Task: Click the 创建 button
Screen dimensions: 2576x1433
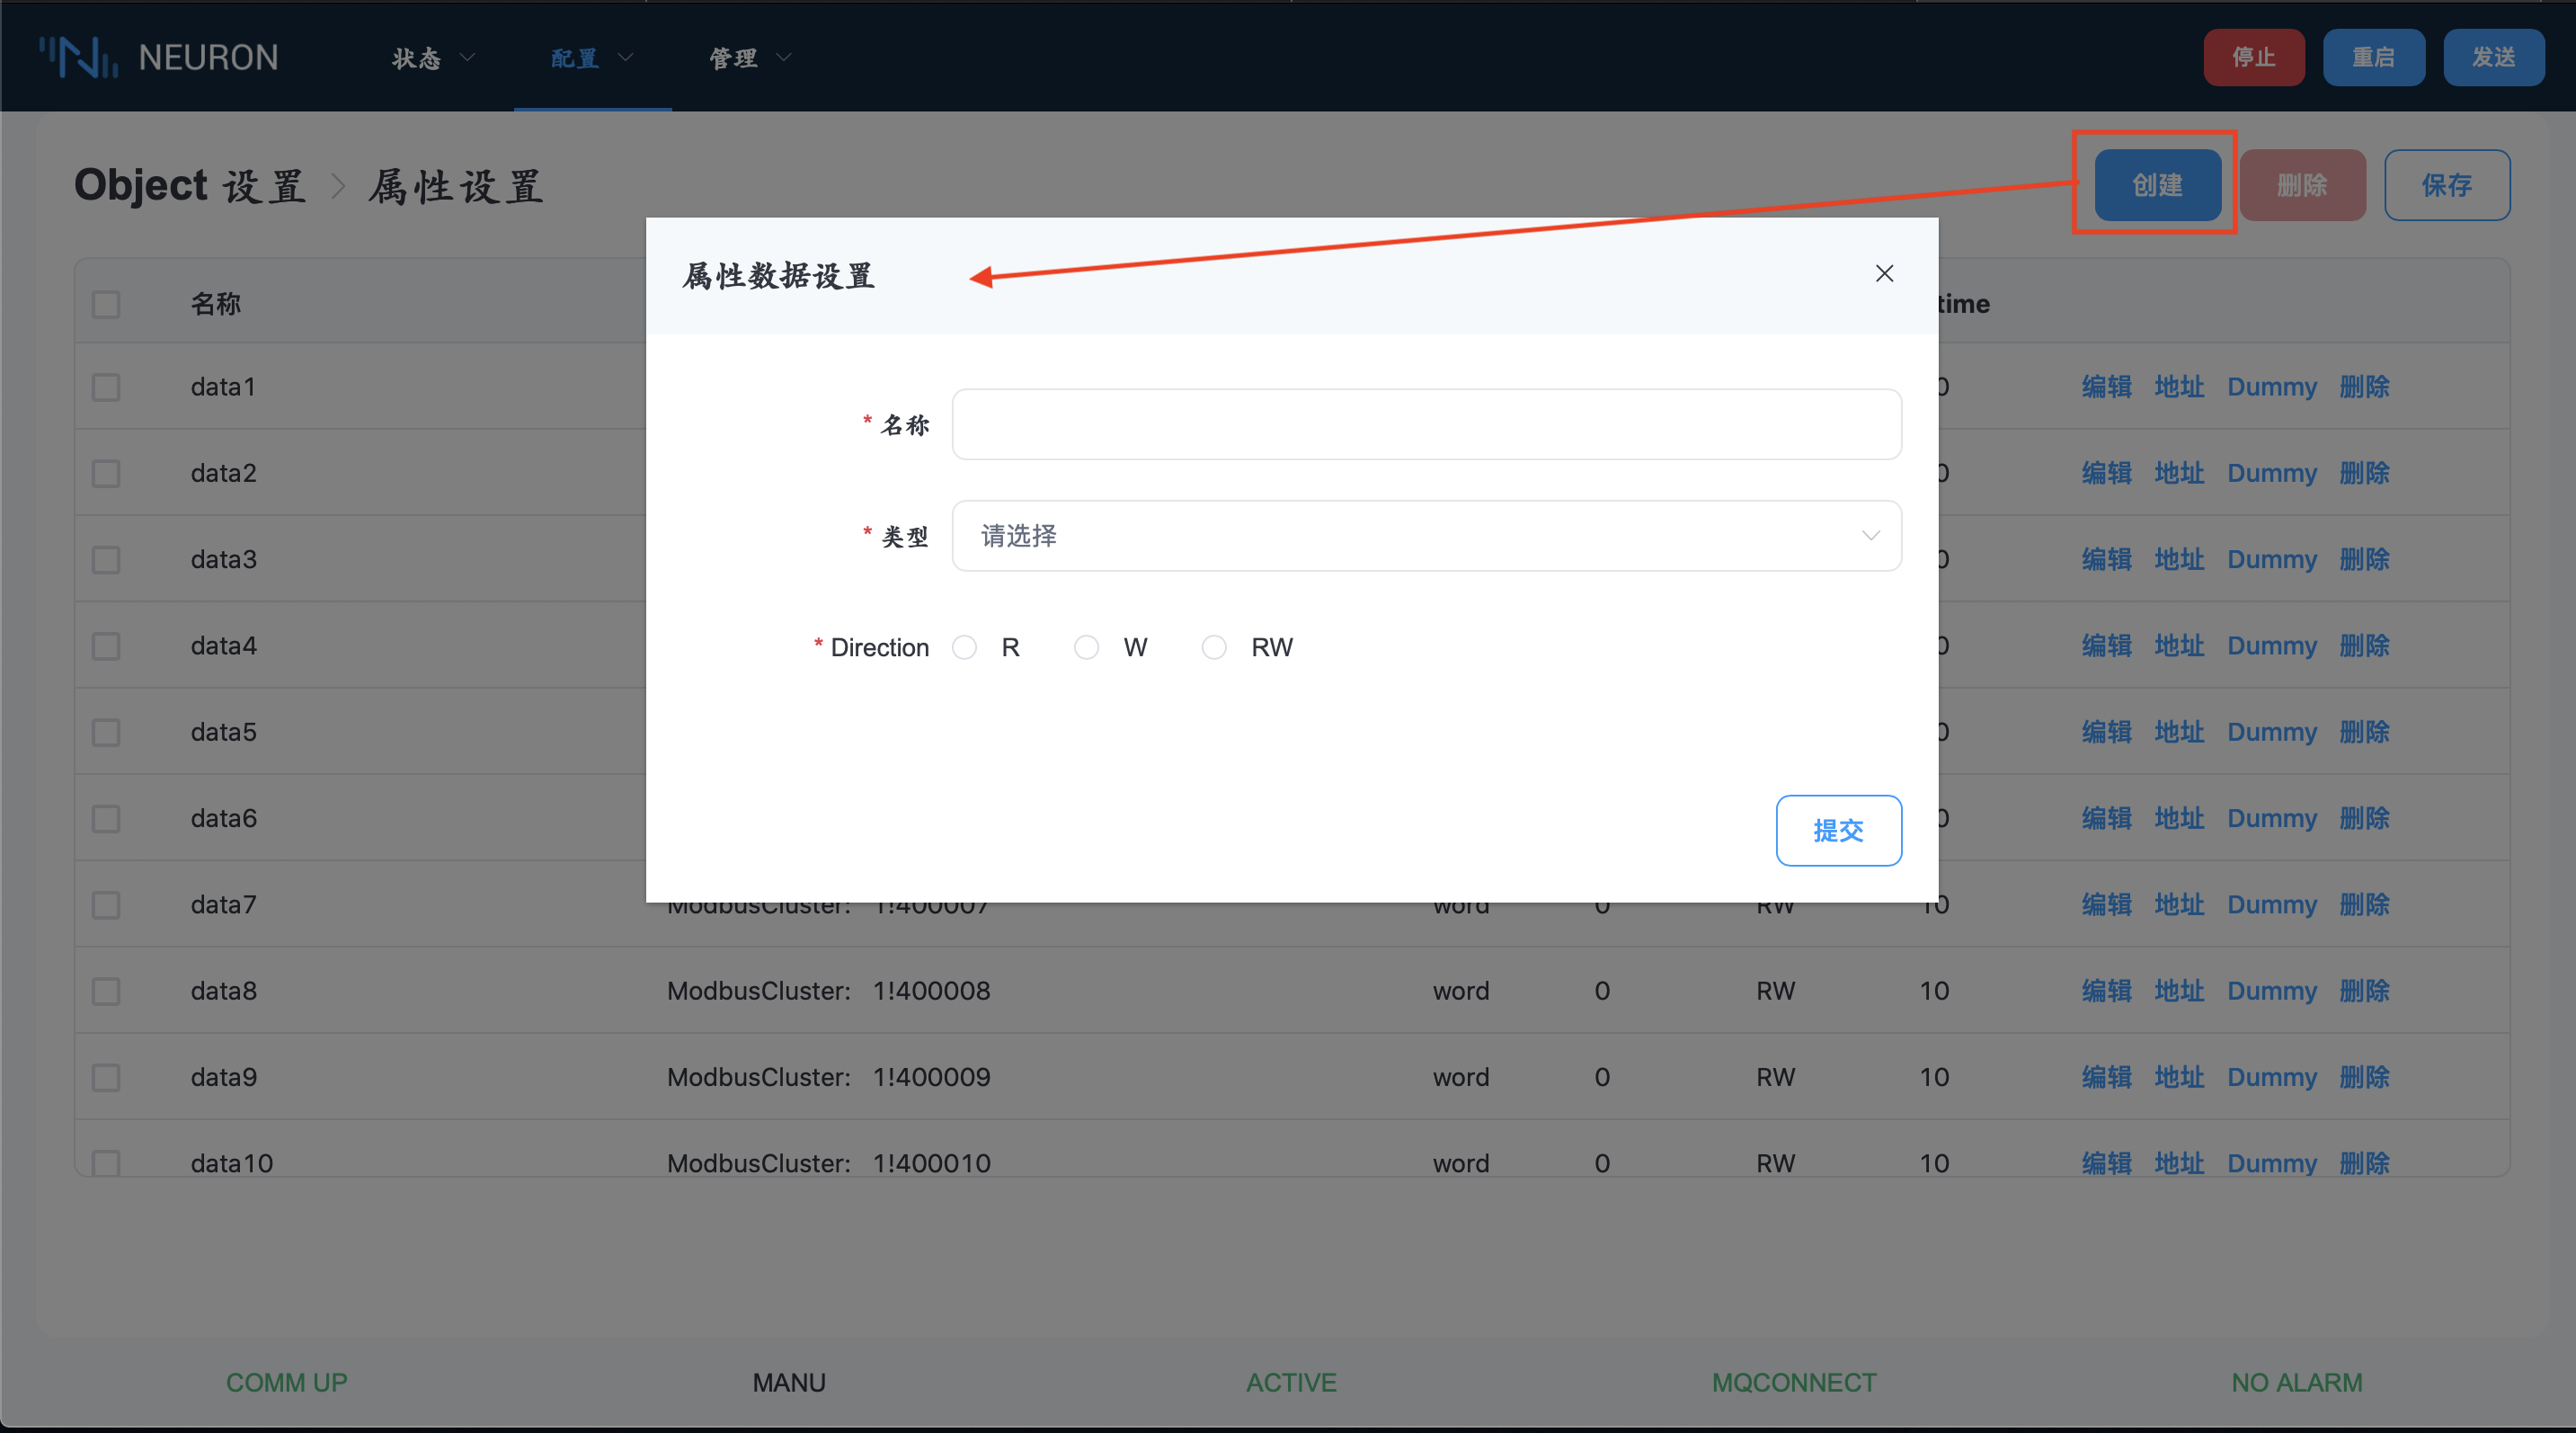Action: pyautogui.click(x=2158, y=185)
